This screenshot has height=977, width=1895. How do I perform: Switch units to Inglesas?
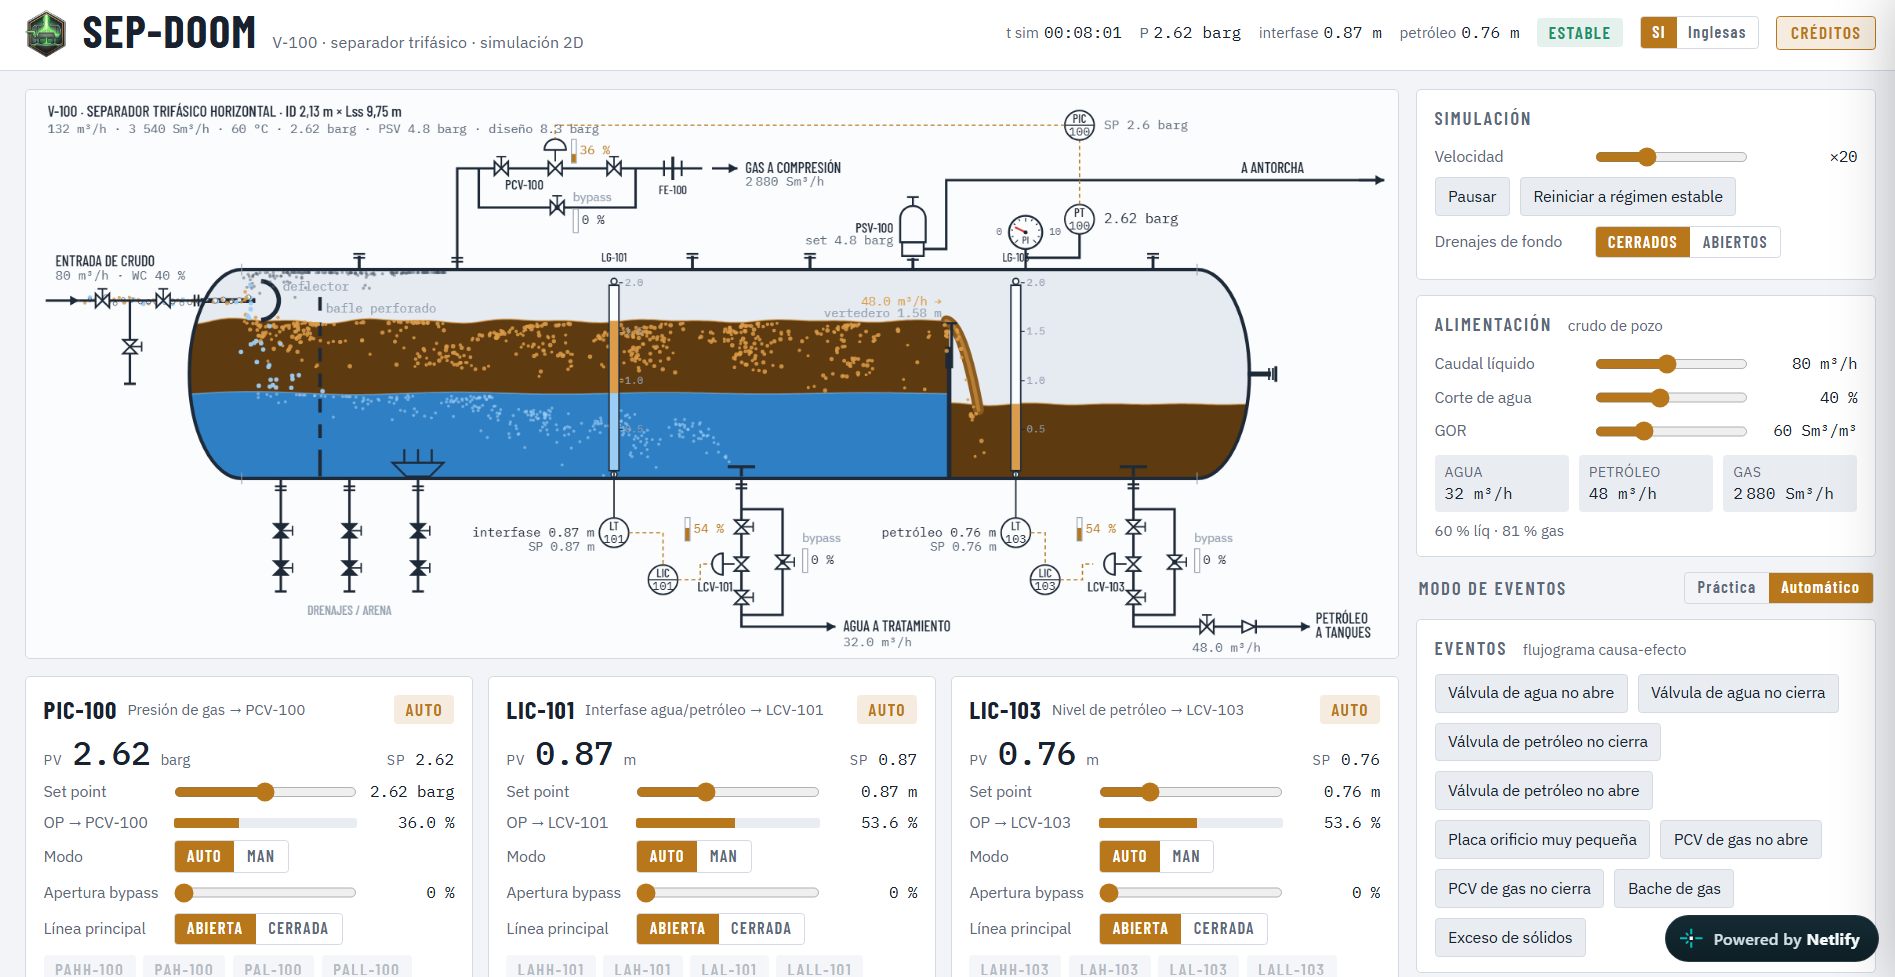pyautogui.click(x=1716, y=33)
